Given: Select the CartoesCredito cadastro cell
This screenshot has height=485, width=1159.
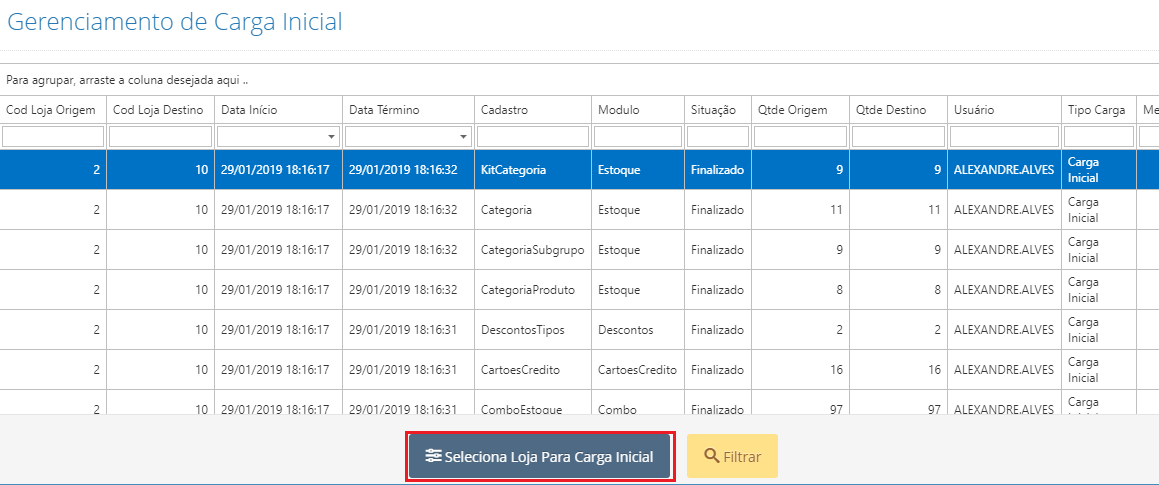Looking at the screenshot, I should coord(533,370).
